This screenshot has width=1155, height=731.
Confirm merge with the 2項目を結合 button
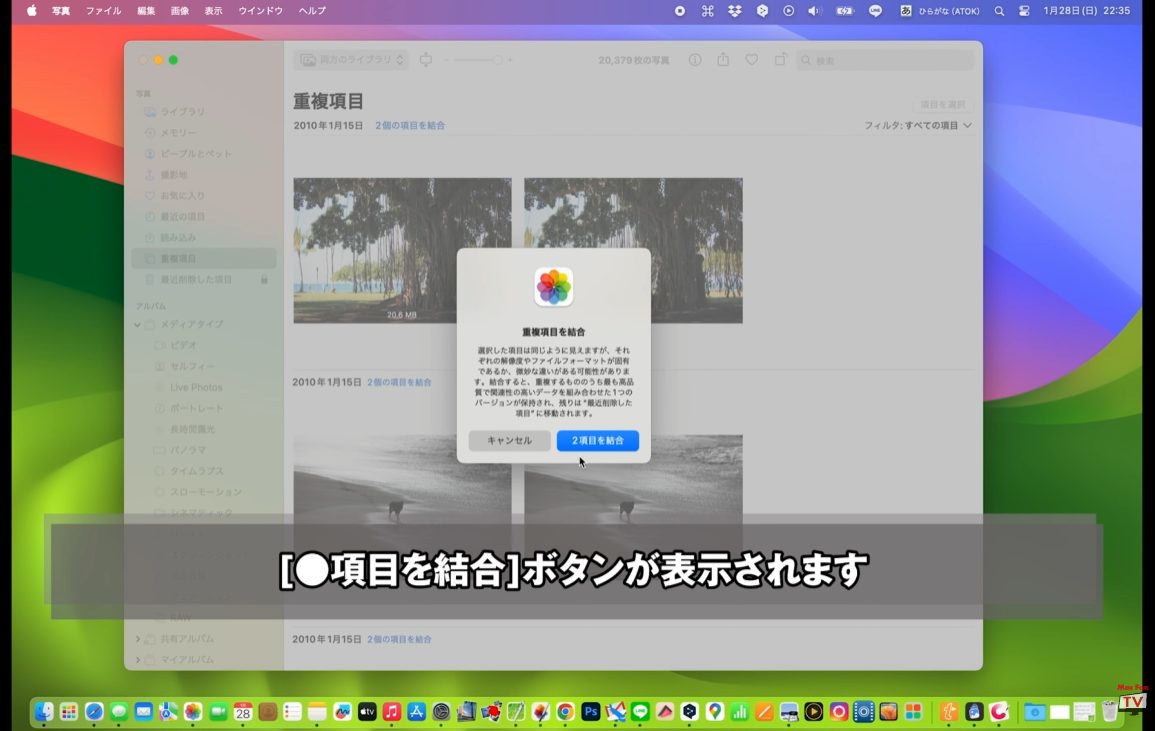[597, 441]
